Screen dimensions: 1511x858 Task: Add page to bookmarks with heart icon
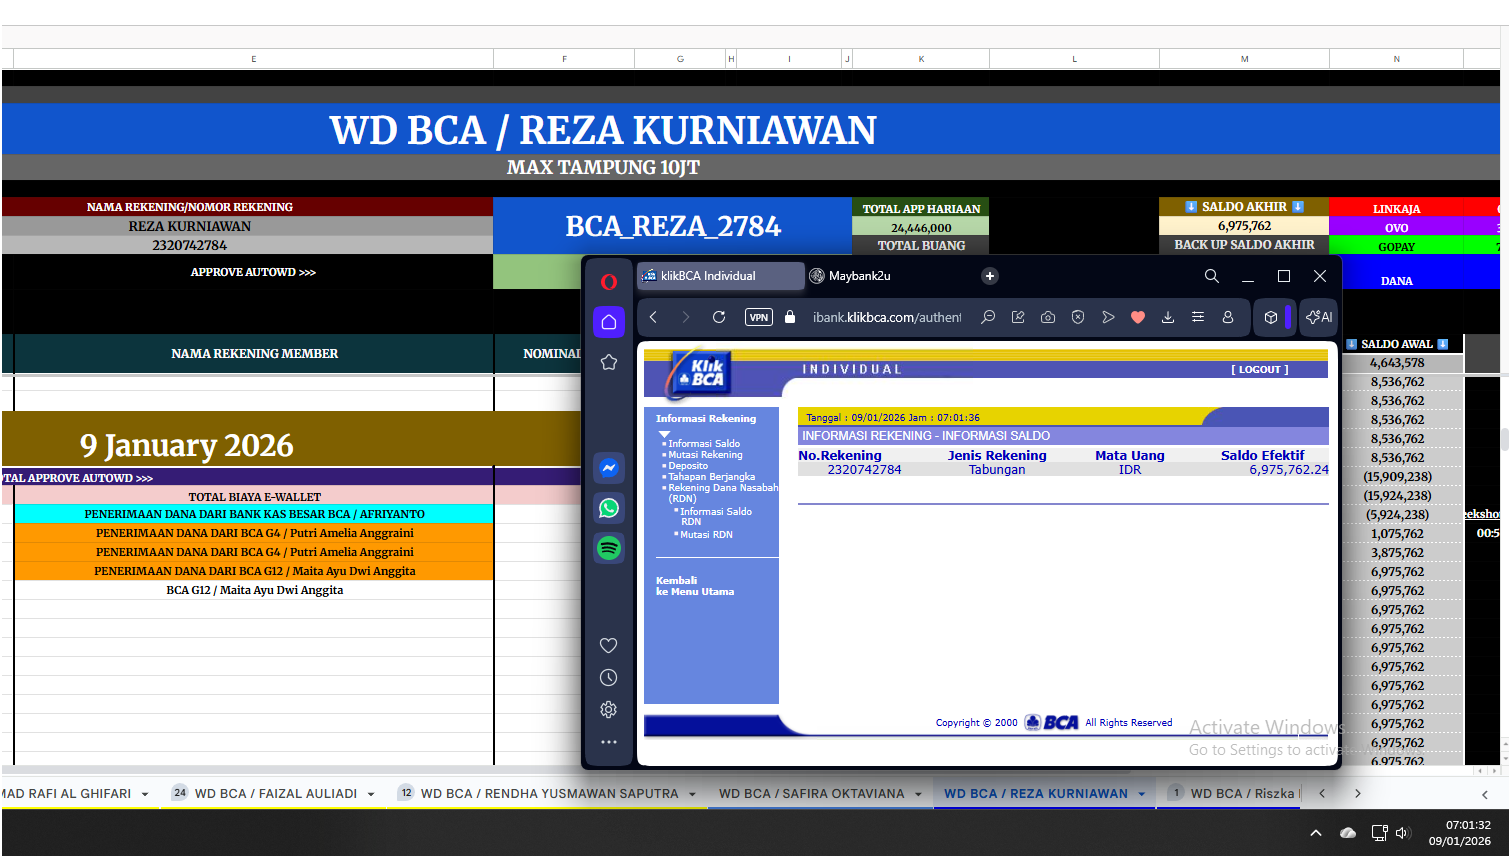[1138, 317]
